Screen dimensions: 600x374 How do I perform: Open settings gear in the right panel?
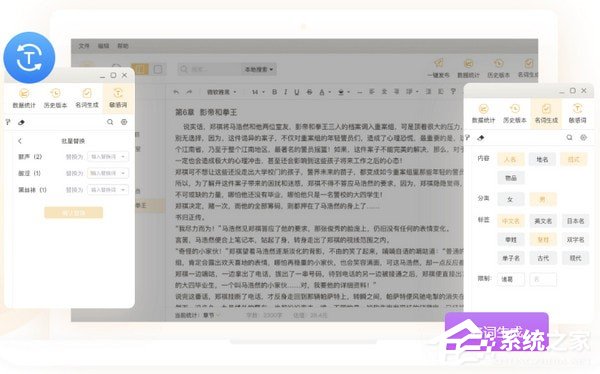point(583,137)
